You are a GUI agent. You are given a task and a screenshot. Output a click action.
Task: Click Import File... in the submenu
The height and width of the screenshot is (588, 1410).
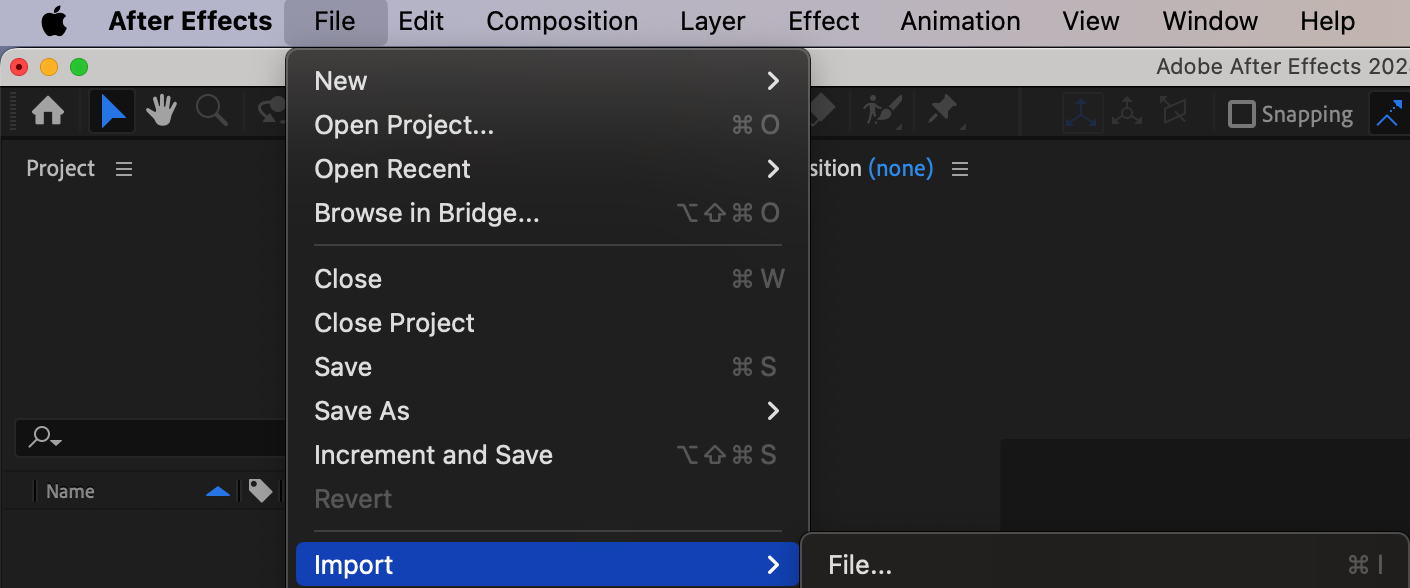[860, 565]
